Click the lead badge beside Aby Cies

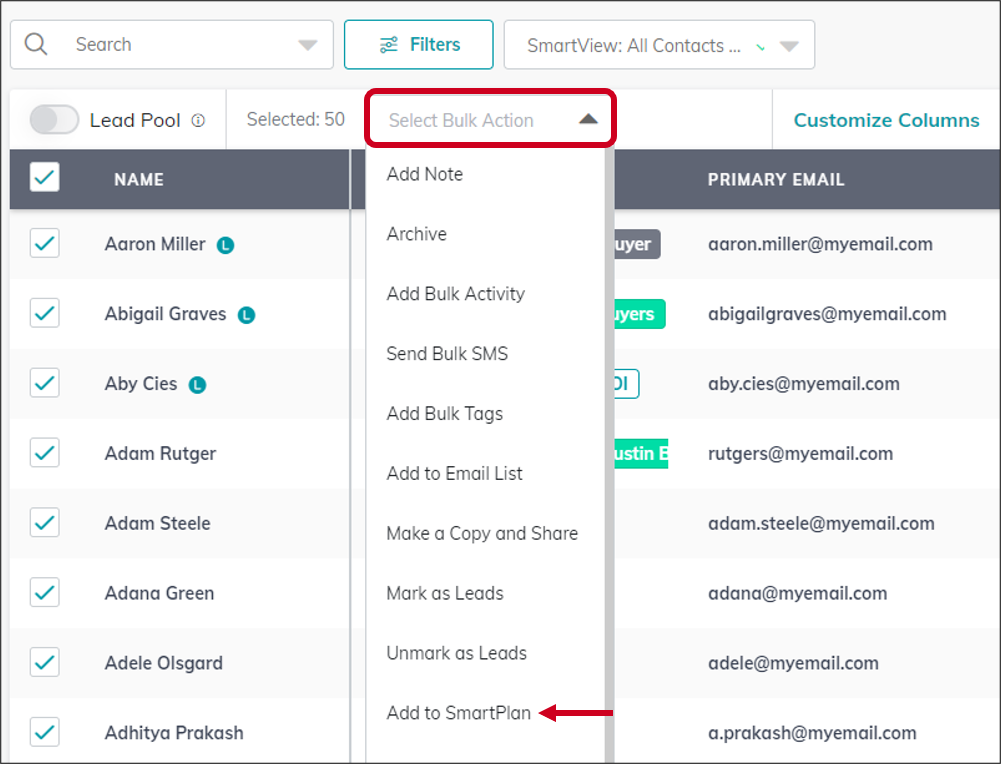(x=197, y=385)
